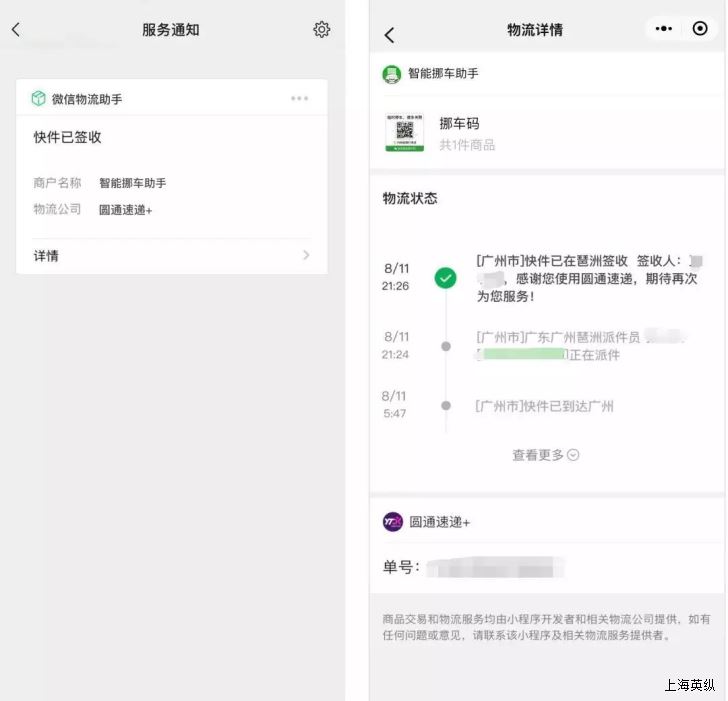Close the mini program with the circle button

[700, 29]
